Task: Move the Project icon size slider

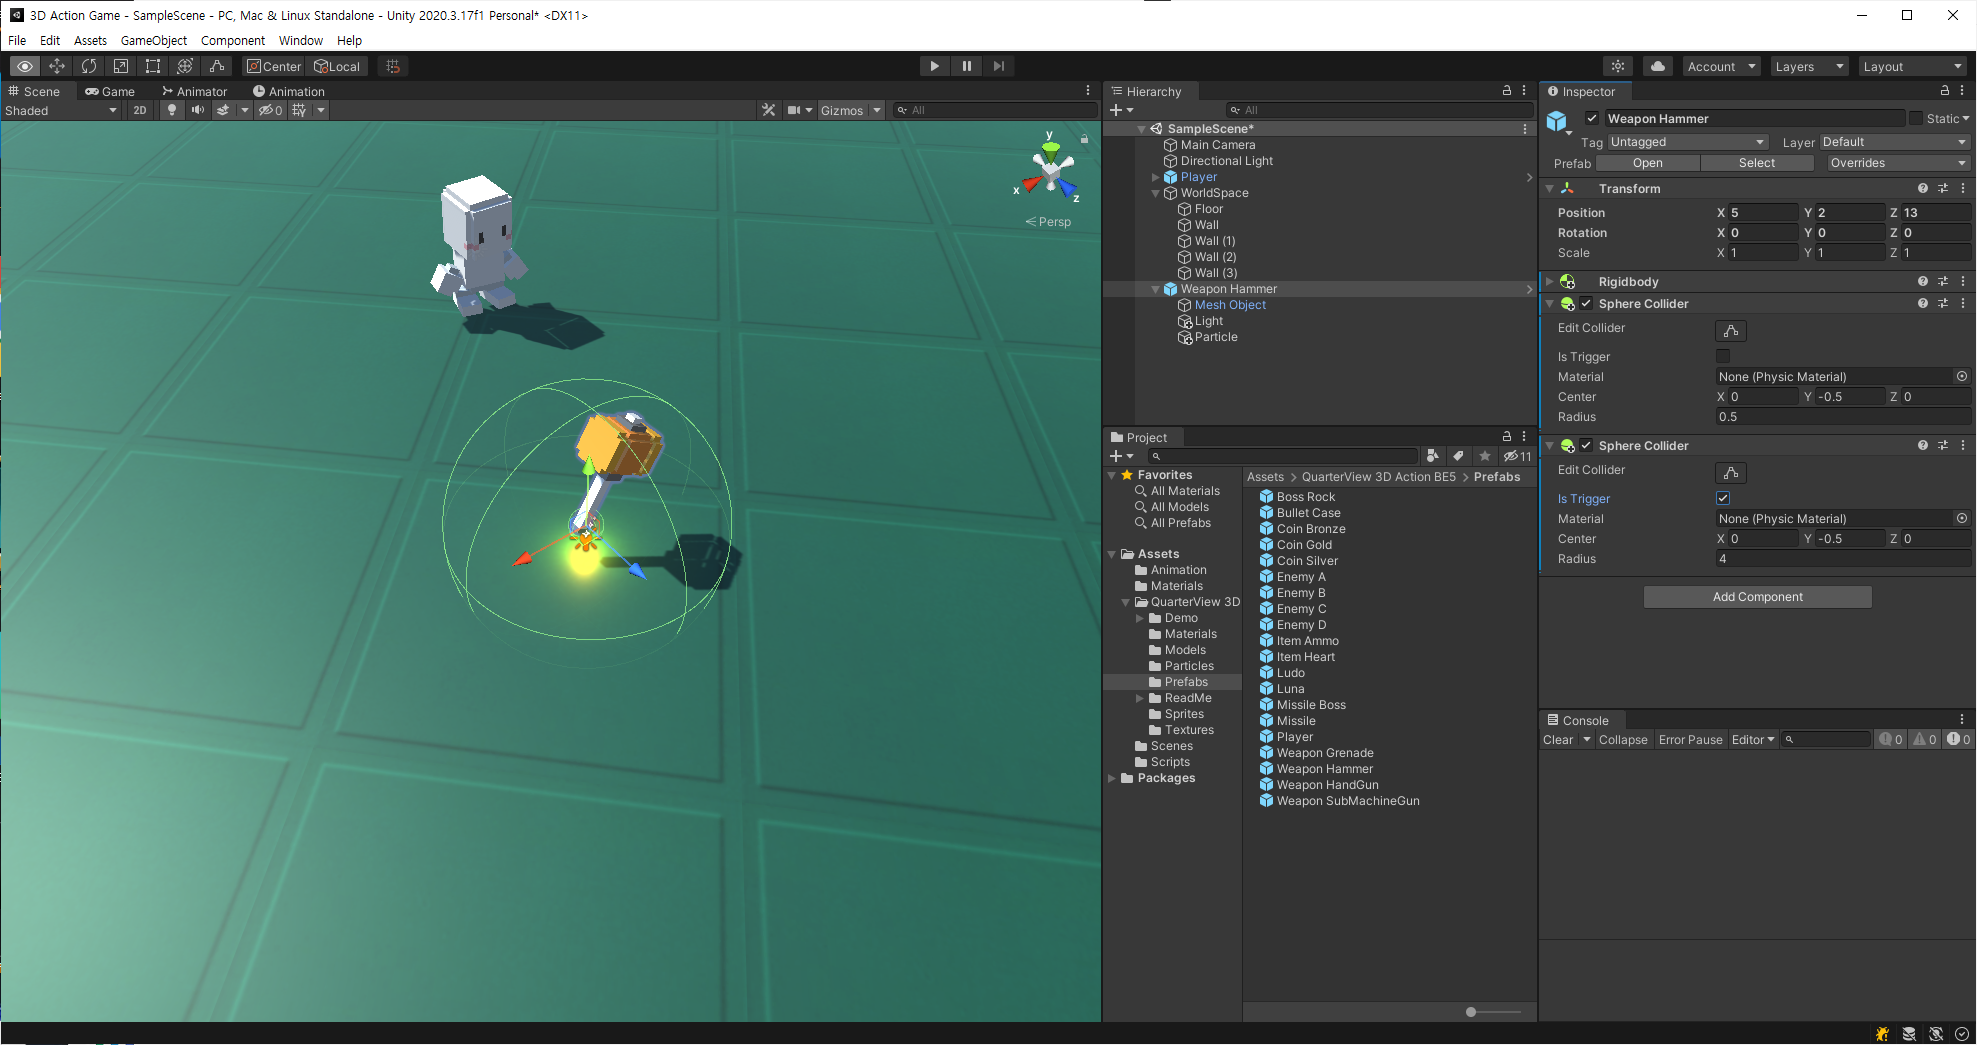Action: click(1471, 1012)
